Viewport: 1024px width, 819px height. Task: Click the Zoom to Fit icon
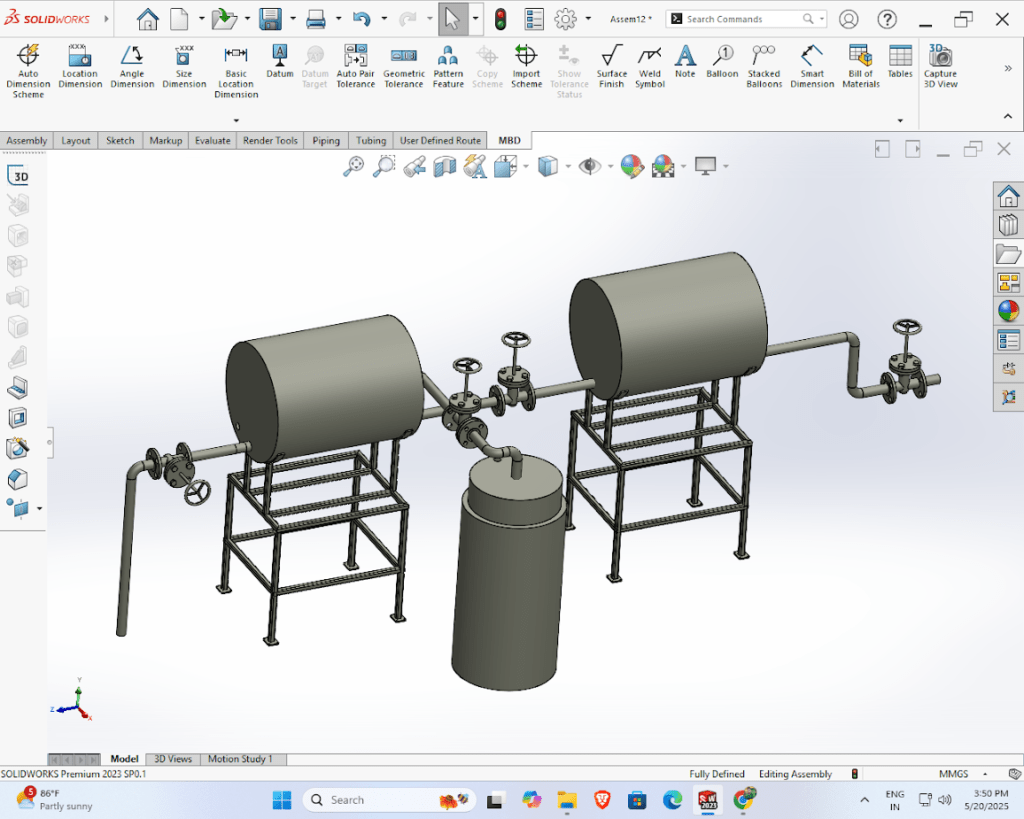click(353, 167)
